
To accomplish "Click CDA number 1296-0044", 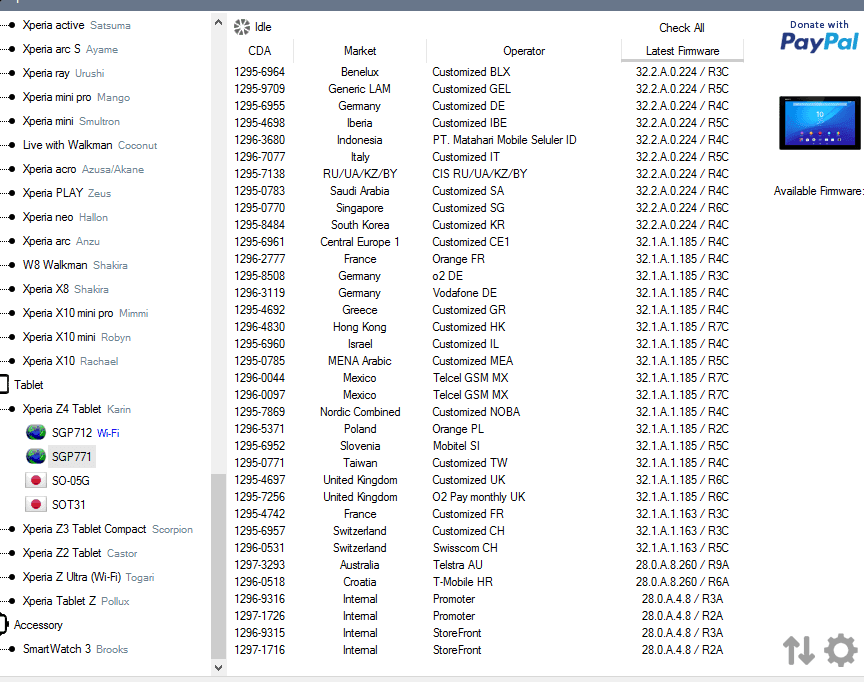I will click(260, 378).
